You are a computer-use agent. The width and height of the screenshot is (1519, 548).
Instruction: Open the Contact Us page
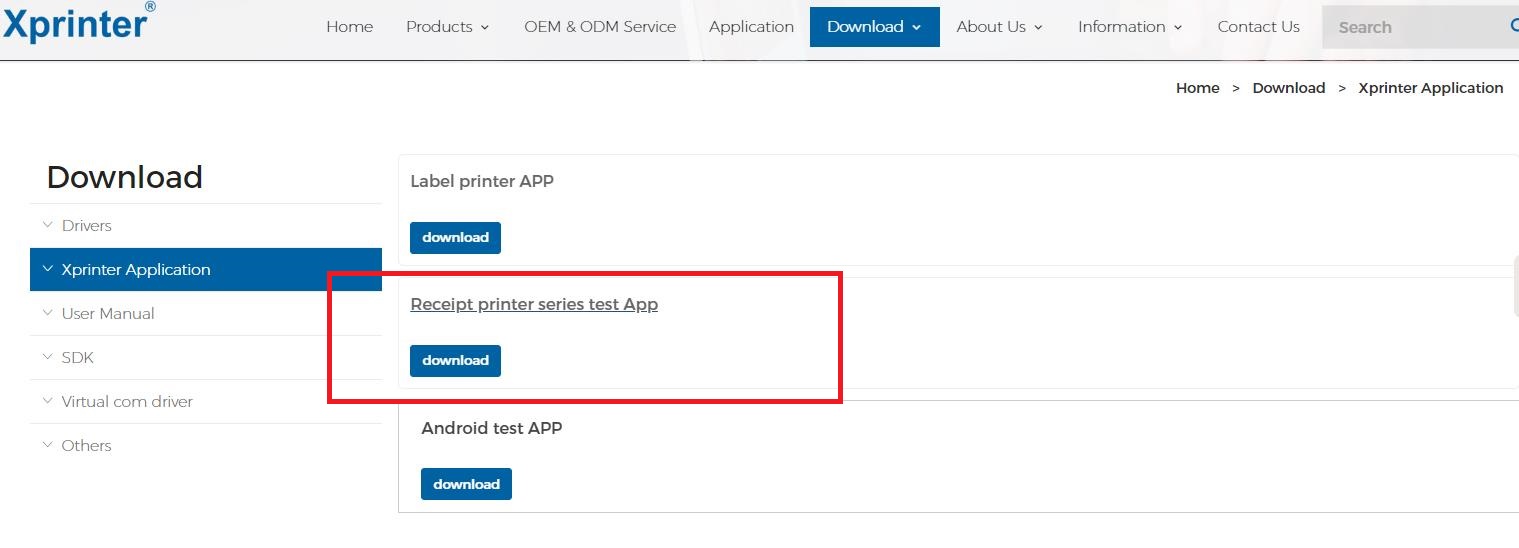click(x=1259, y=27)
